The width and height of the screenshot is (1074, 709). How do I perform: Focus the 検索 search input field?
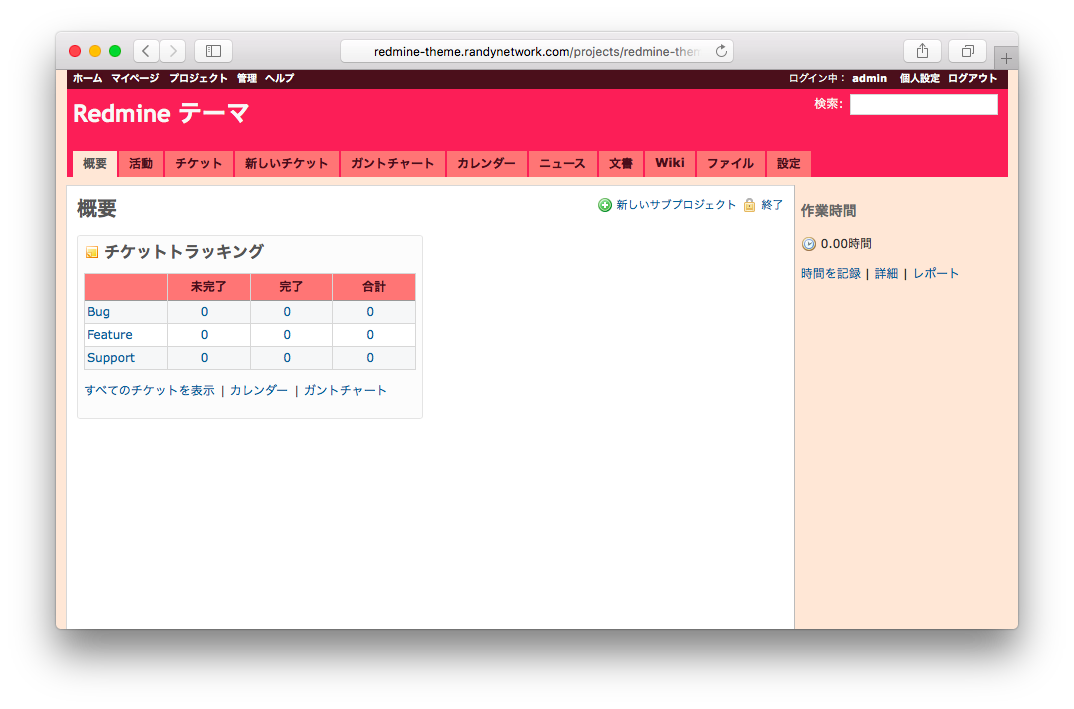[x=923, y=105]
